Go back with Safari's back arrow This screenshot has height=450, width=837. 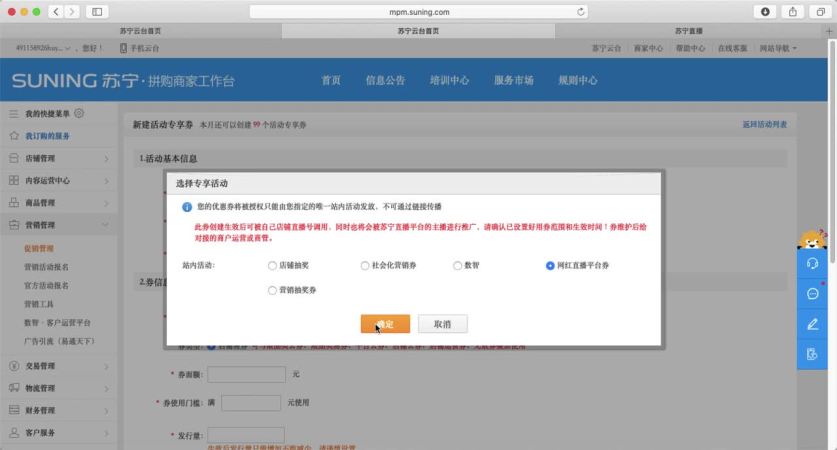coord(56,12)
